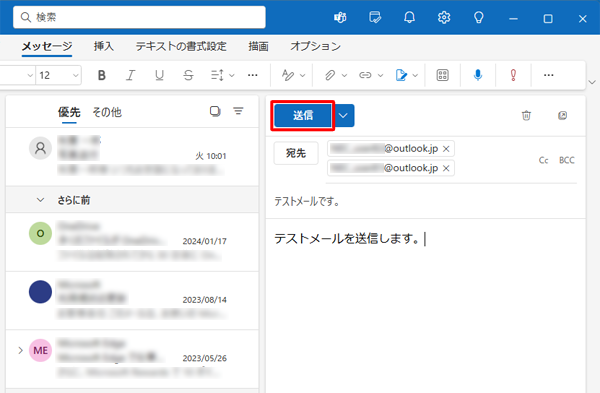Open the apps add-in icon
The image size is (600, 393).
(x=442, y=75)
